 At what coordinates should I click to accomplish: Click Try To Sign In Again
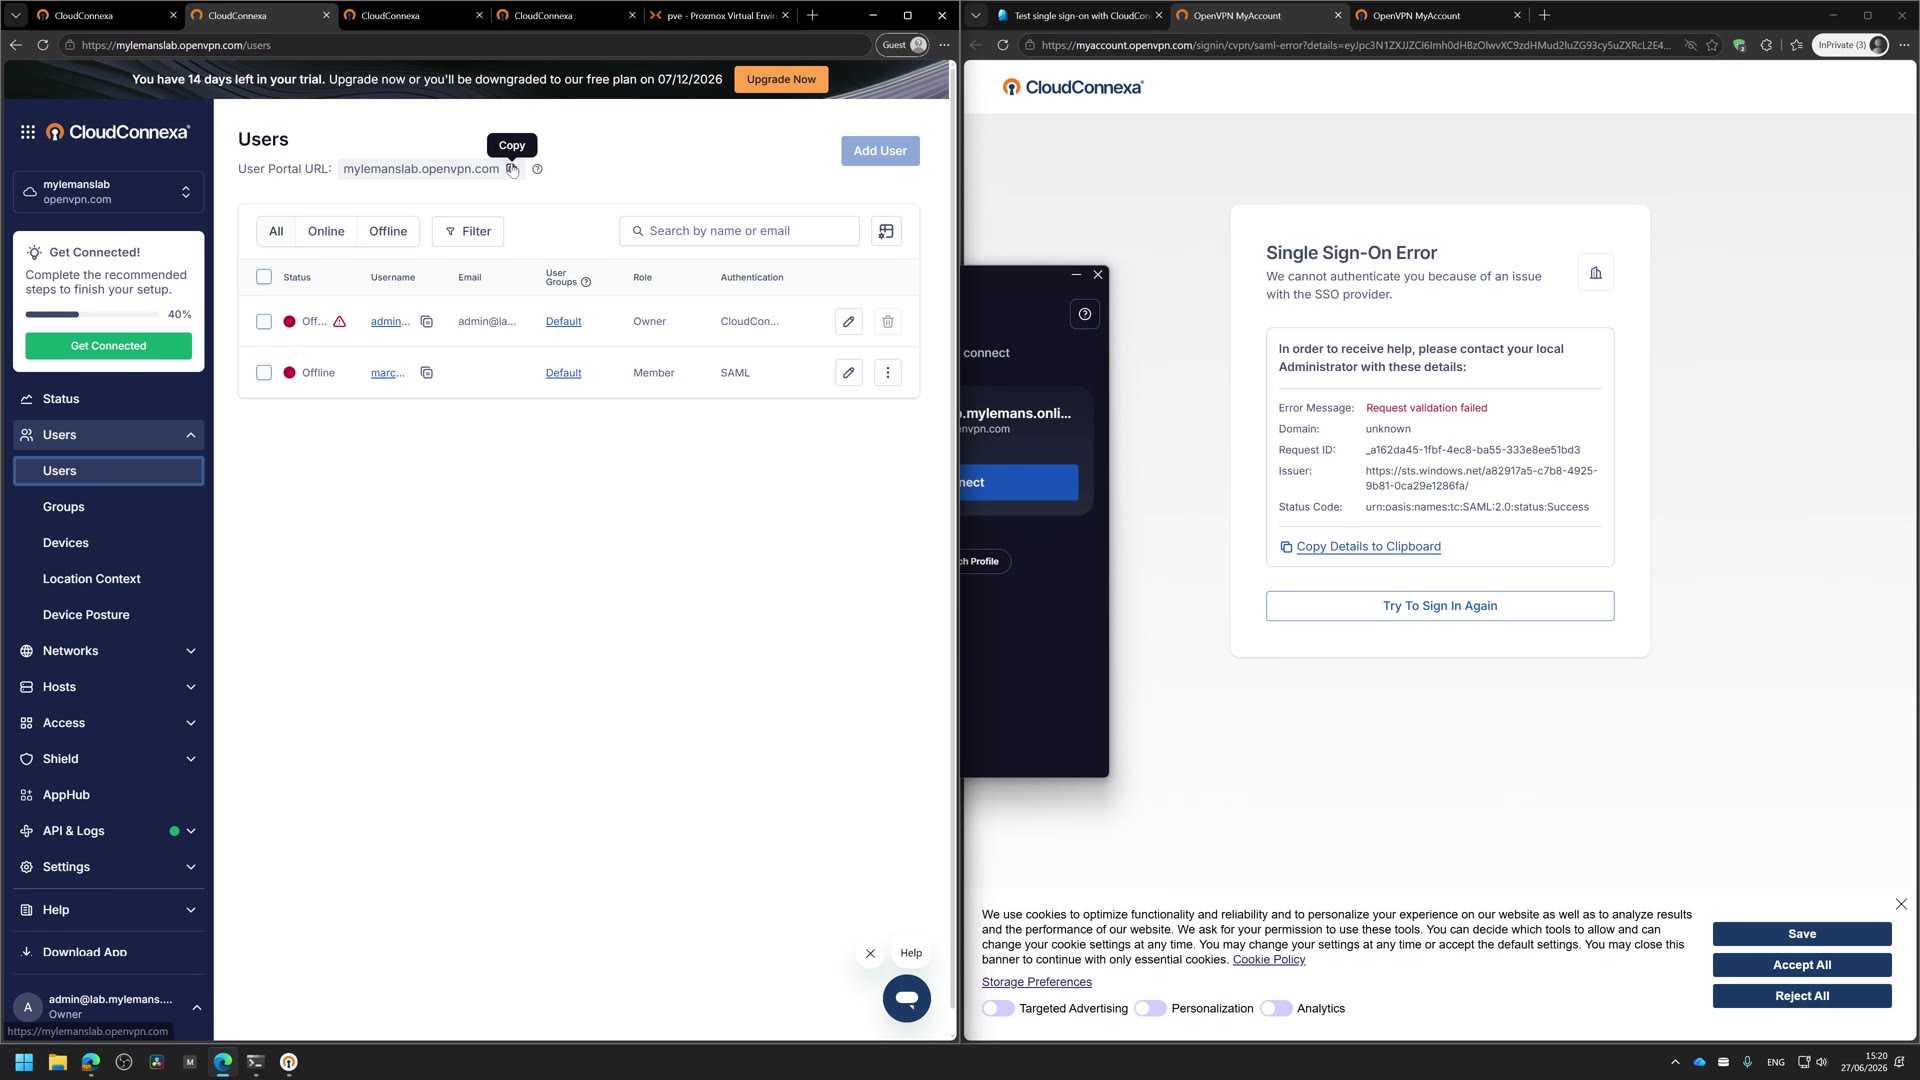point(1439,606)
